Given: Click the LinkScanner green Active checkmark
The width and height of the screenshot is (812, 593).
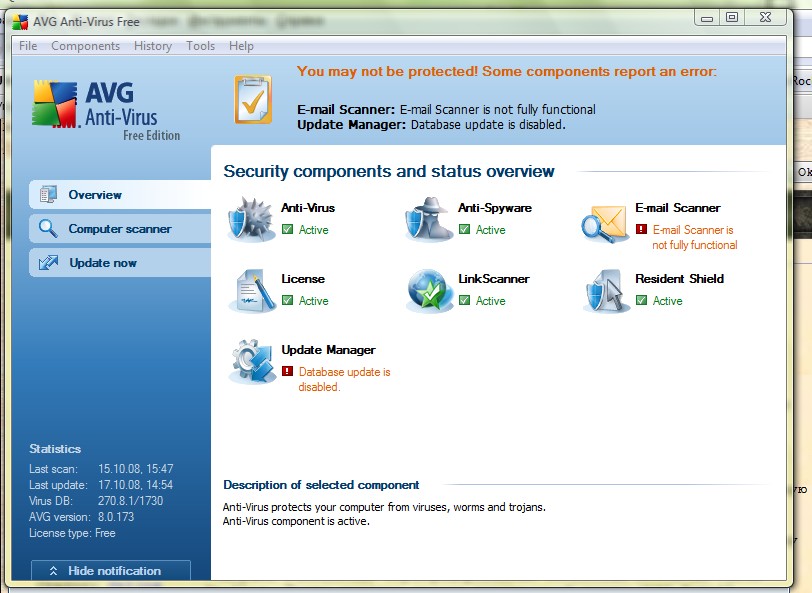Looking at the screenshot, I should [465, 300].
